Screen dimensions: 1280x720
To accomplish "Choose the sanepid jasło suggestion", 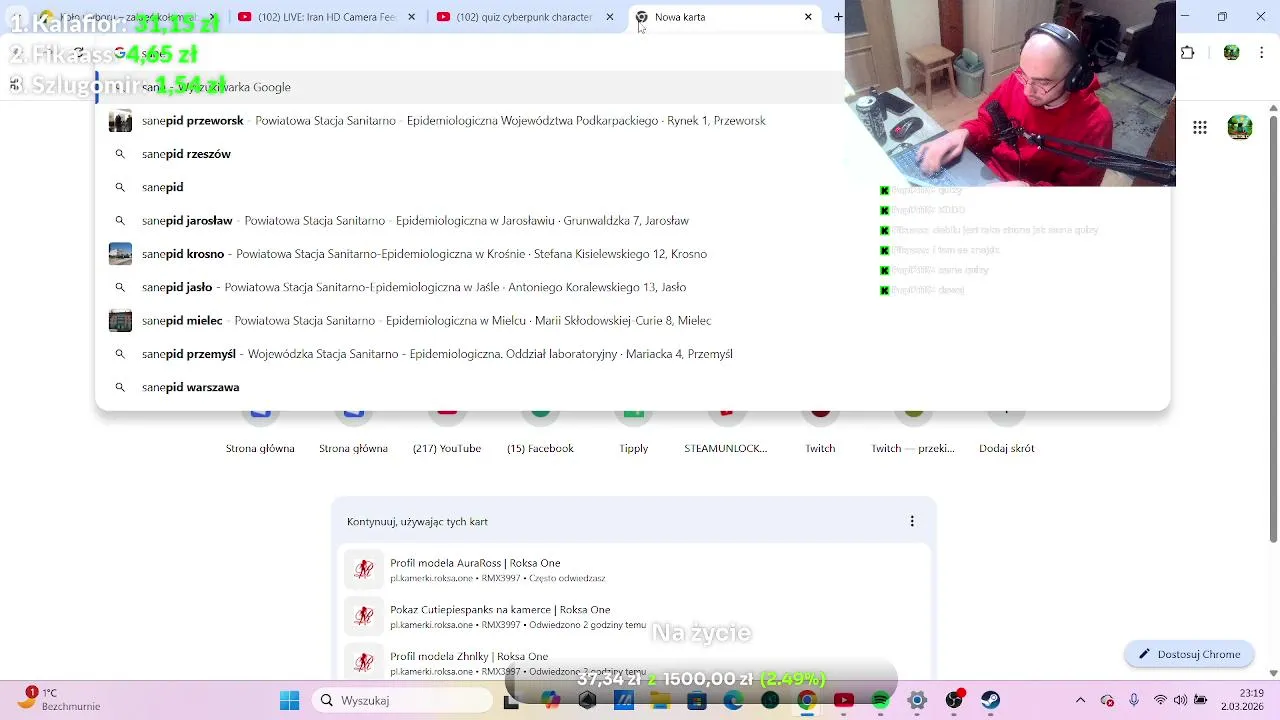I will [x=632, y=287].
